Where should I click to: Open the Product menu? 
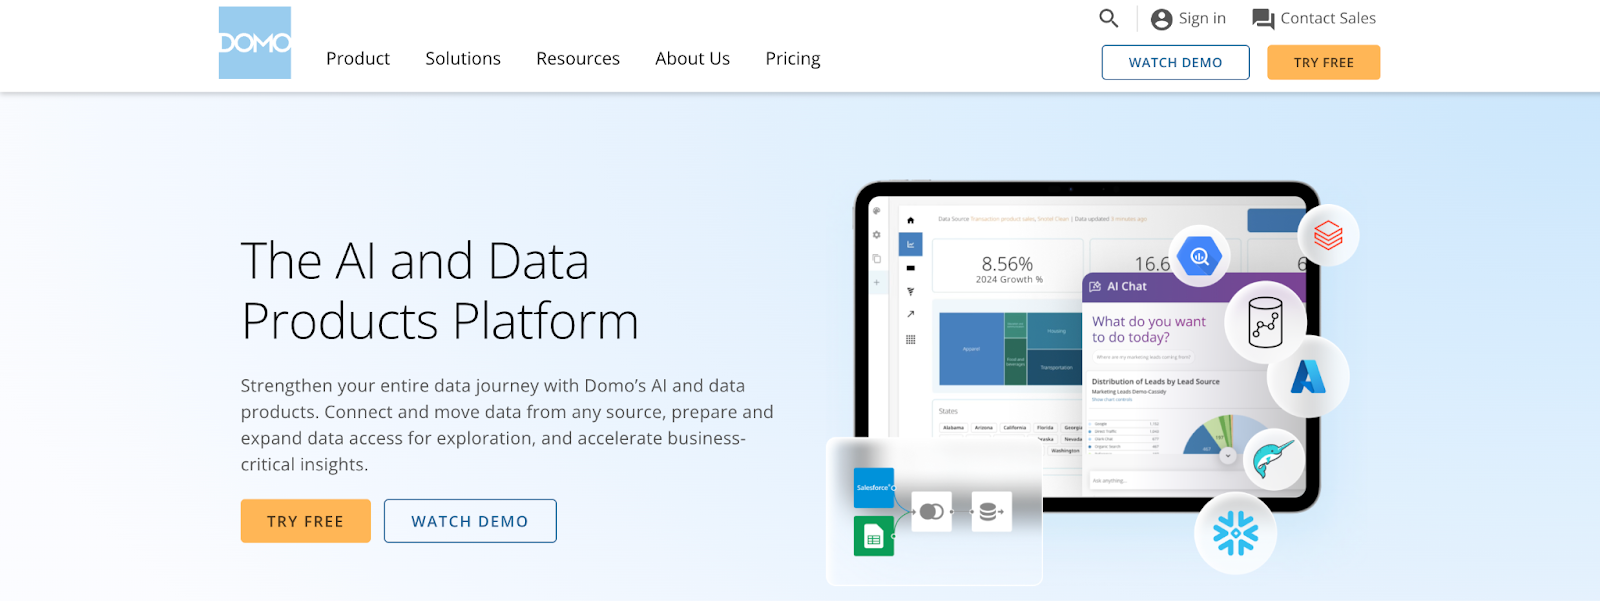(358, 59)
